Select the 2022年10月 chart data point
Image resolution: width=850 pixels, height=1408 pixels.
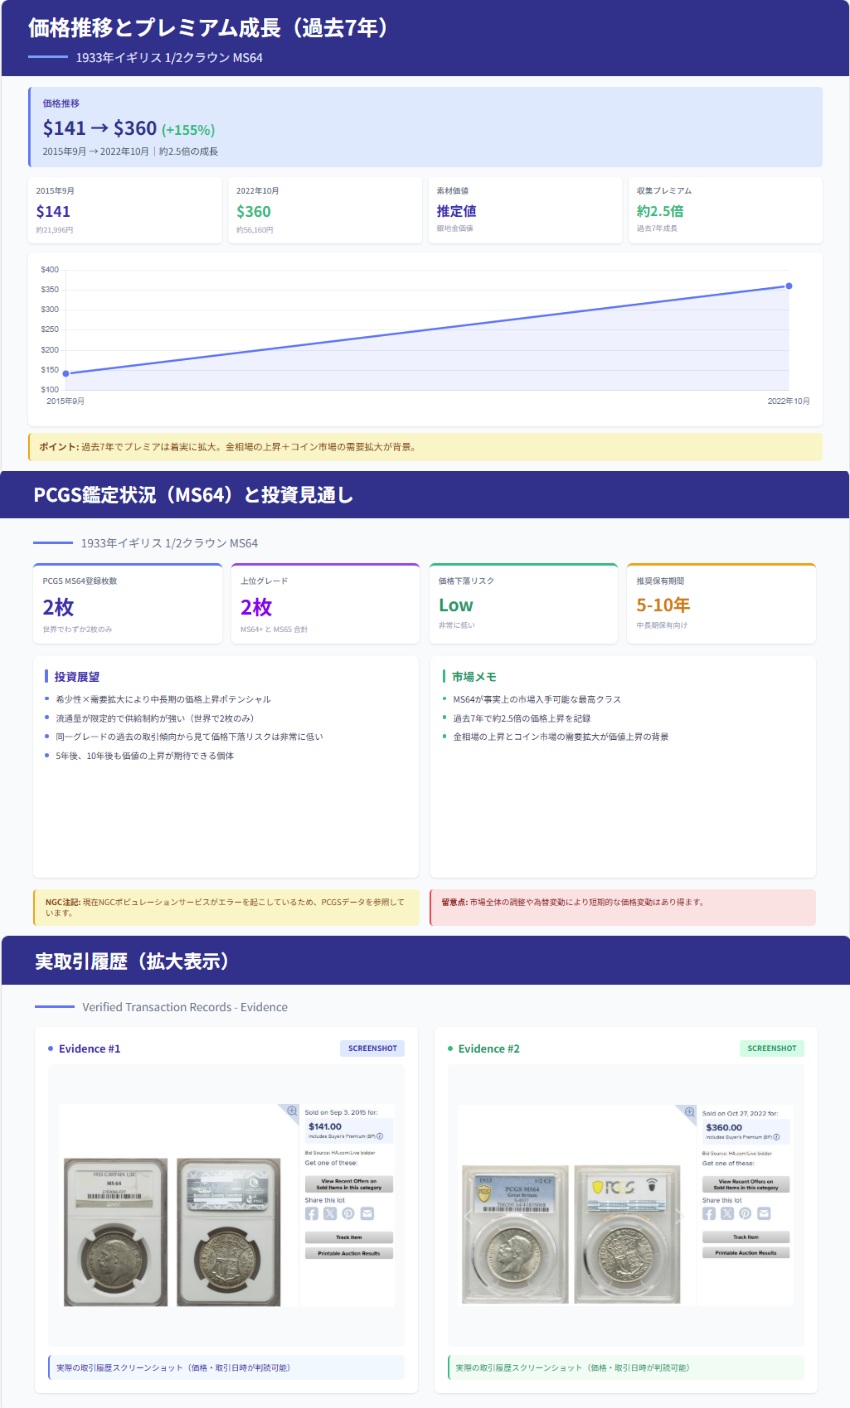tap(789, 286)
